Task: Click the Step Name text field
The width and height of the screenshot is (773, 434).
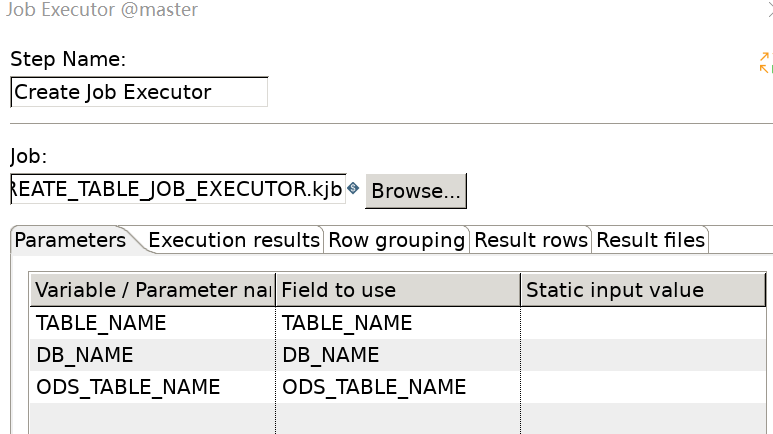Action: pos(139,92)
